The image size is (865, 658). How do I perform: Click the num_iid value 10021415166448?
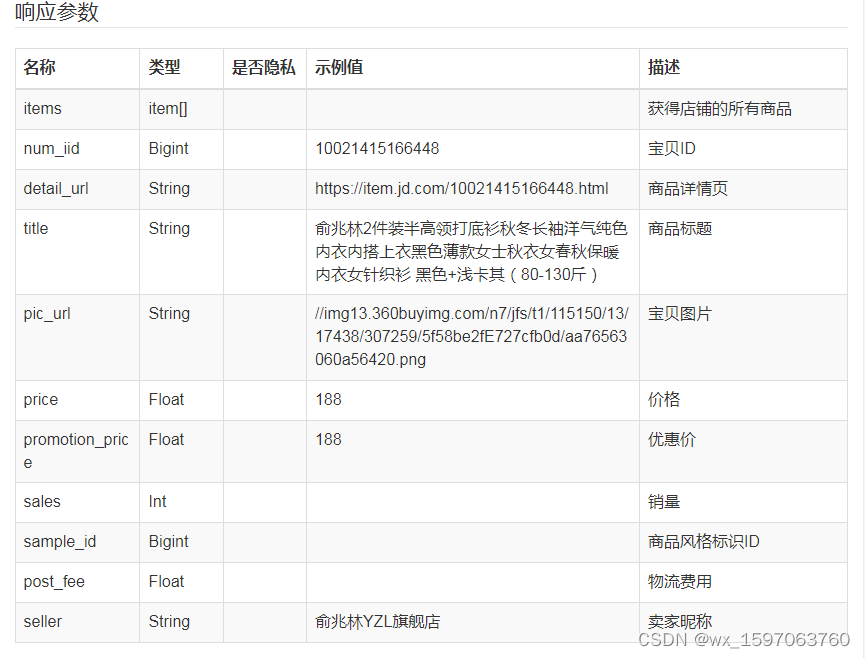tap(377, 148)
